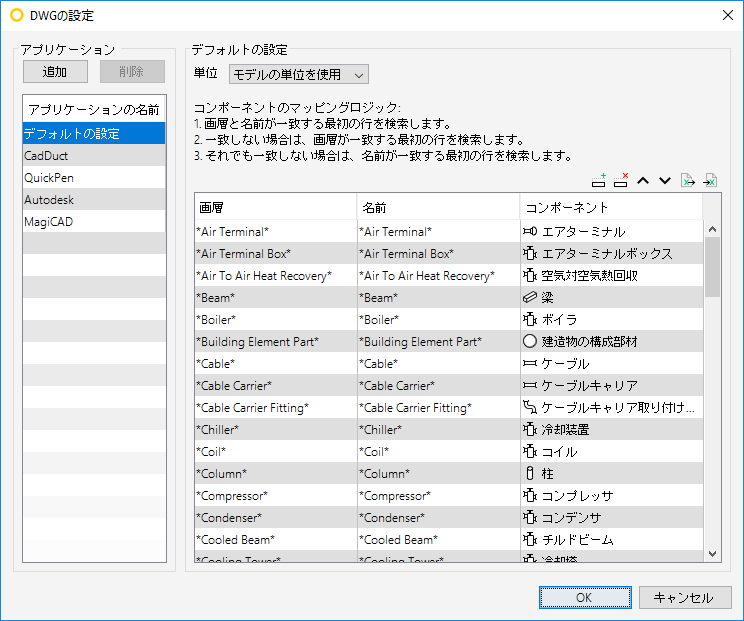Click the ケーブル component icon
Image resolution: width=744 pixels, height=621 pixels.
(x=530, y=363)
